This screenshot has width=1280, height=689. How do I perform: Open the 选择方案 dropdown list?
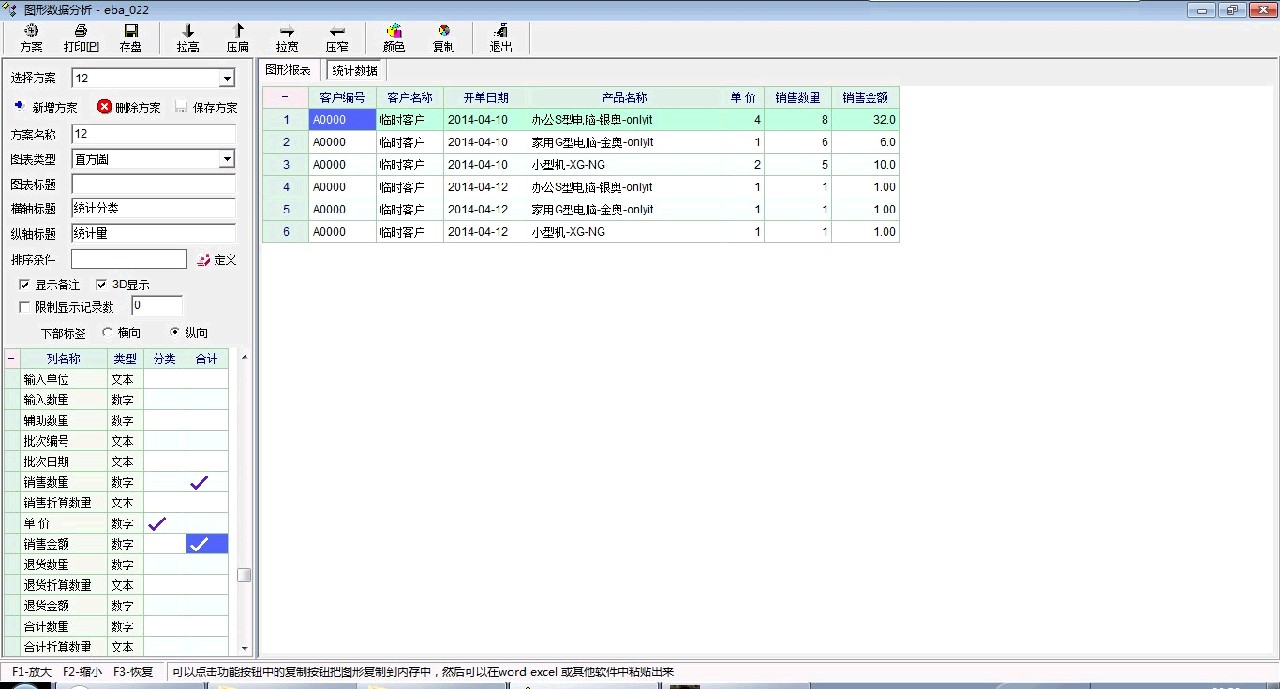tap(227, 78)
